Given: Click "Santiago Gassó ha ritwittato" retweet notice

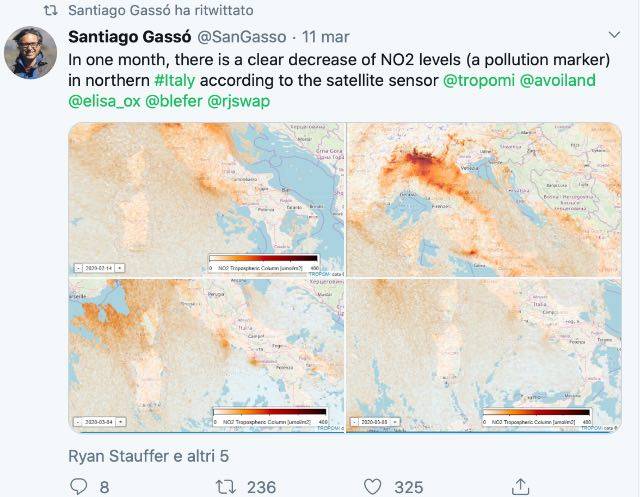Looking at the screenshot, I should pyautogui.click(x=159, y=10).
